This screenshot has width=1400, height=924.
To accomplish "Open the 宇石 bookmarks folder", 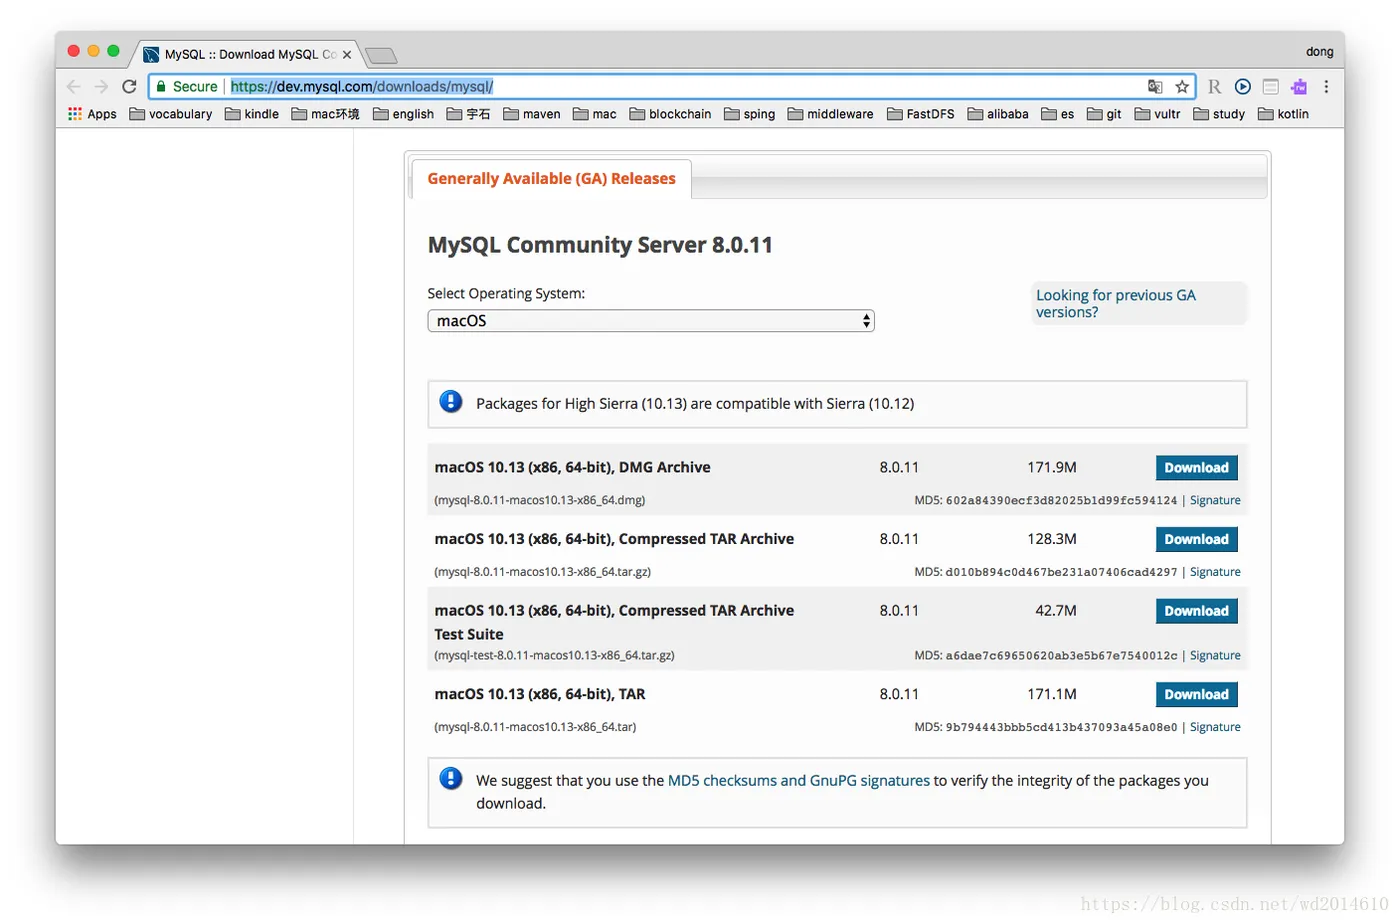I will (468, 114).
